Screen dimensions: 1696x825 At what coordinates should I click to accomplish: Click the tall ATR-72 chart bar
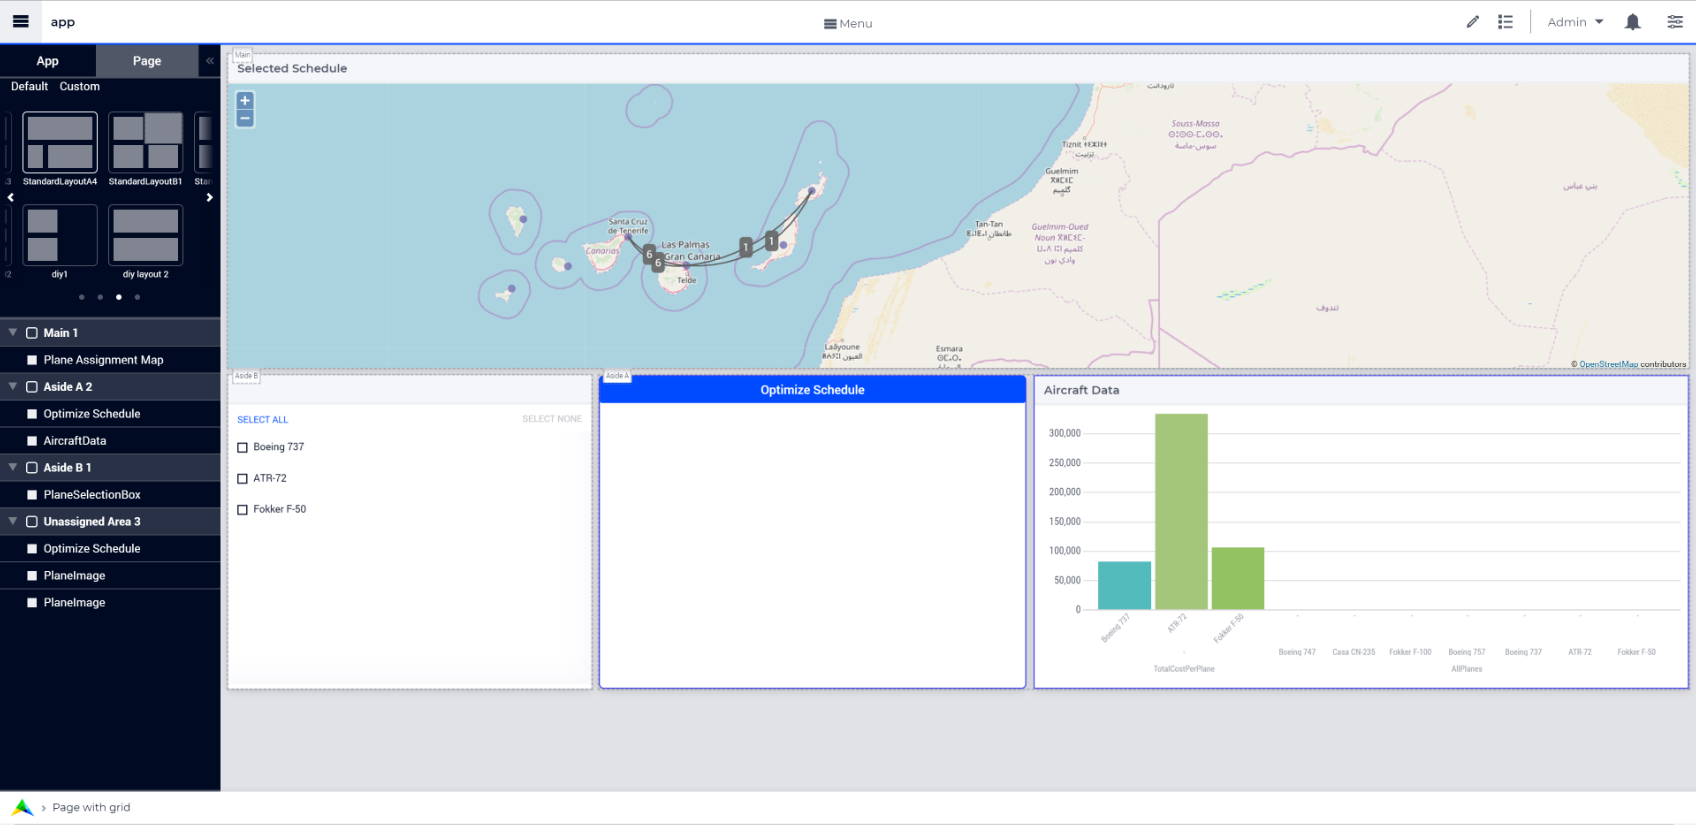(1181, 511)
